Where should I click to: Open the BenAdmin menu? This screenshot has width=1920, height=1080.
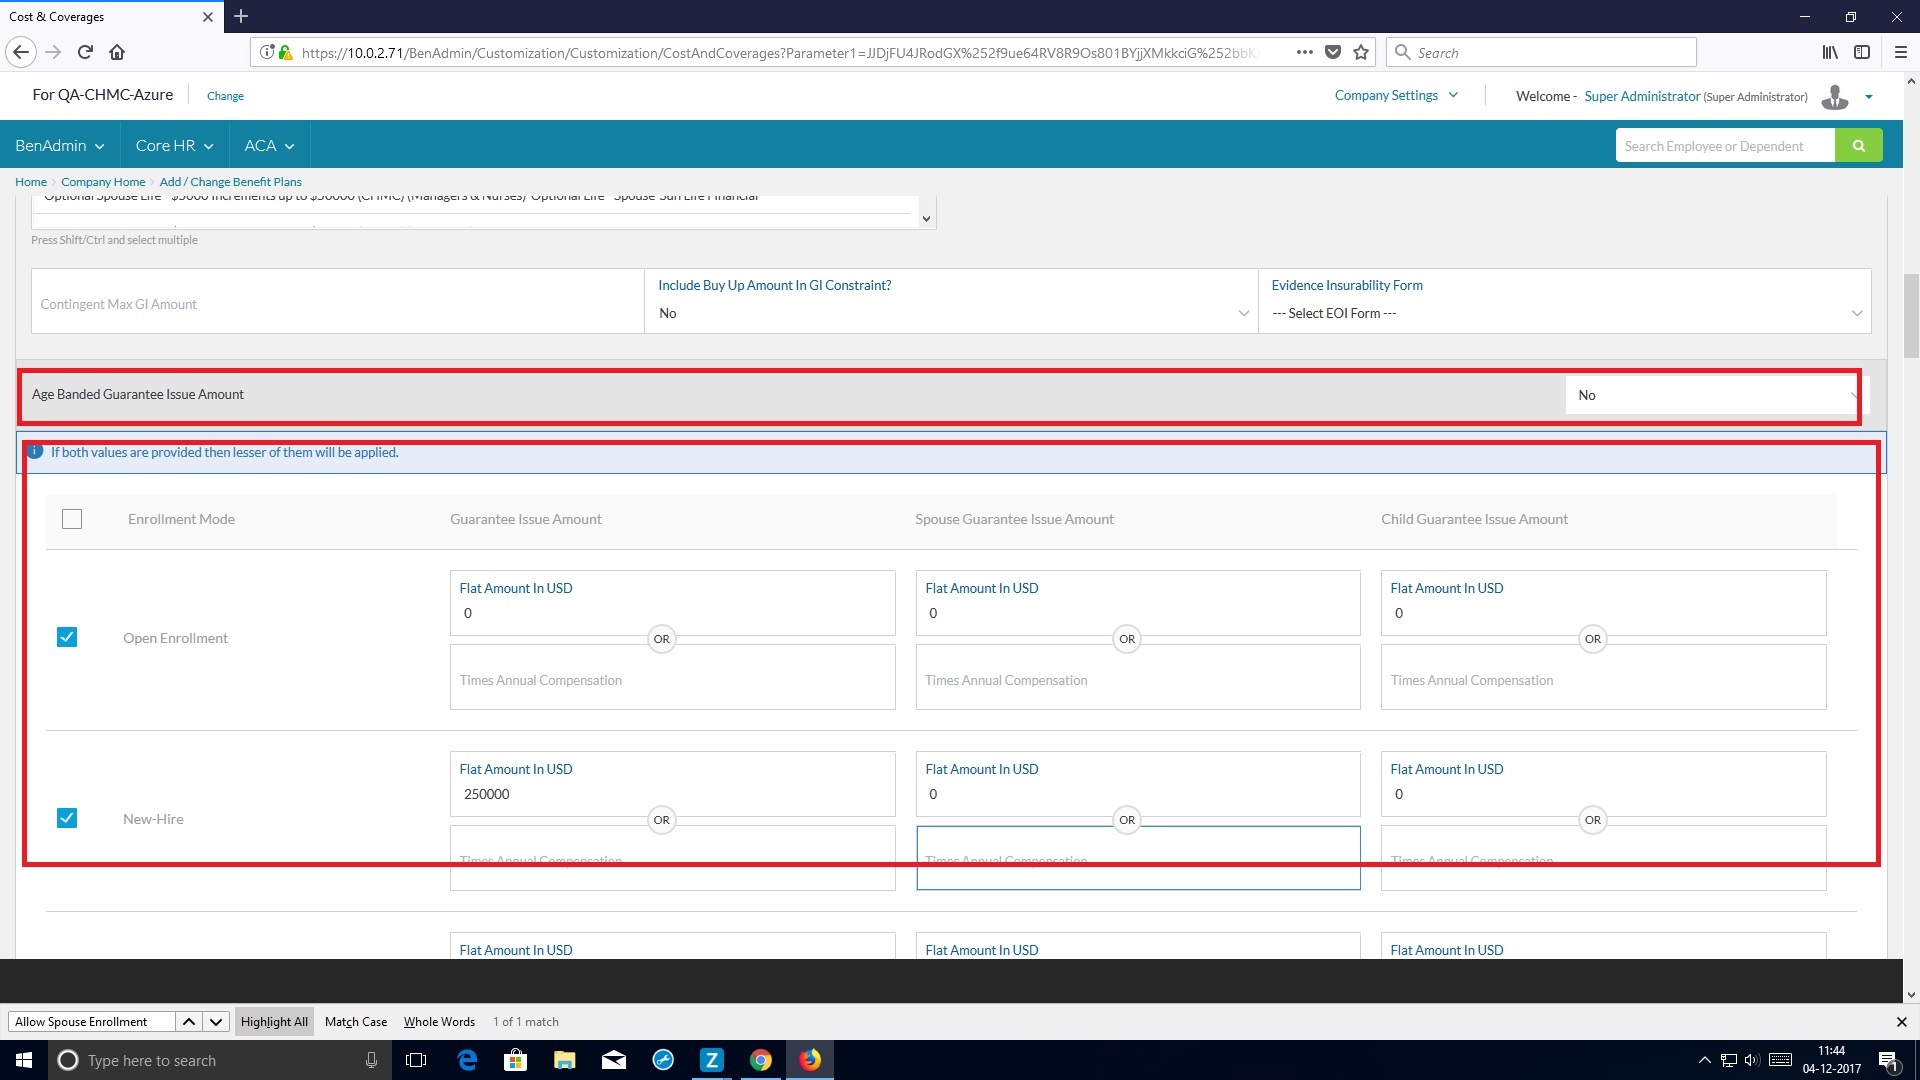click(x=59, y=146)
